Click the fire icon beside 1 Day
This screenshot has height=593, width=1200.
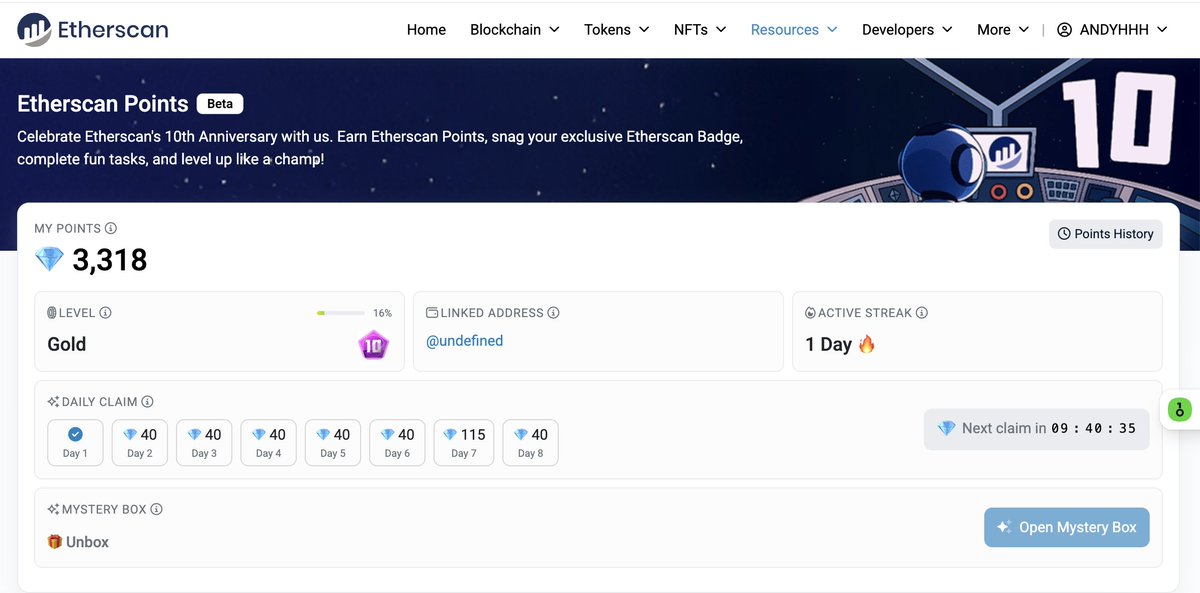(x=866, y=344)
